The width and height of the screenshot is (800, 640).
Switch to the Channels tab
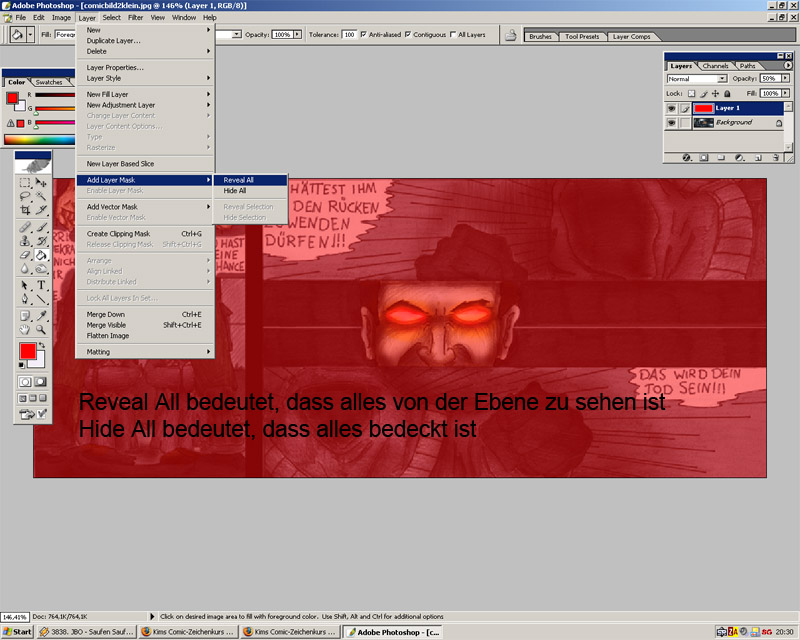point(715,66)
